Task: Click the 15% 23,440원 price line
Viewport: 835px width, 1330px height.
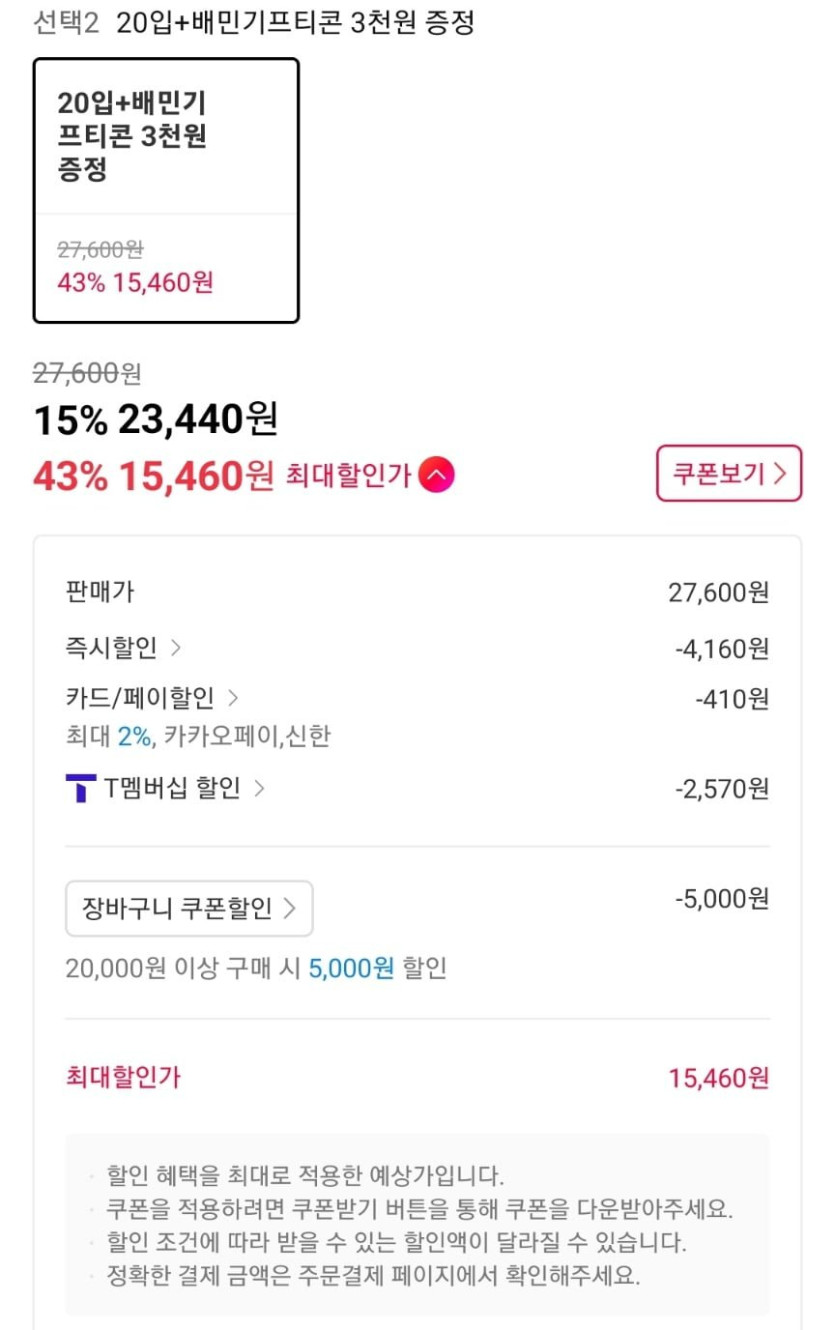Action: coord(155,420)
